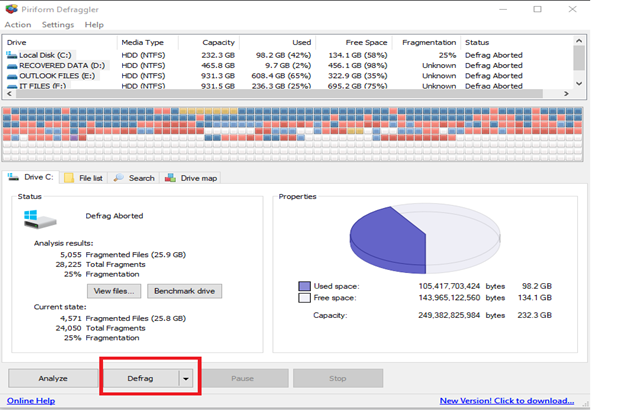The width and height of the screenshot is (623, 410).
Task: Sort by the Capacity column header
Action: 209,43
